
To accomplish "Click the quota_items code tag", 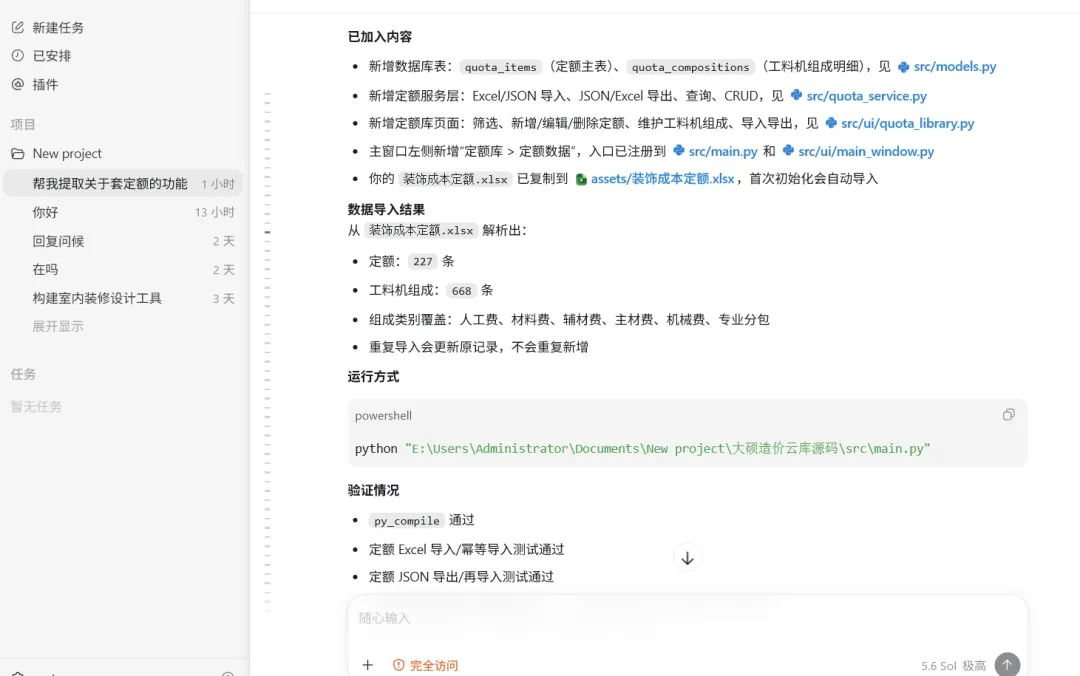I will click(x=501, y=67).
